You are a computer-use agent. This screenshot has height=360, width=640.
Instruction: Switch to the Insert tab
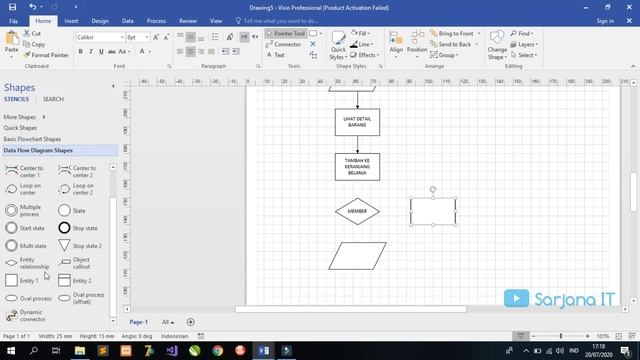71,21
